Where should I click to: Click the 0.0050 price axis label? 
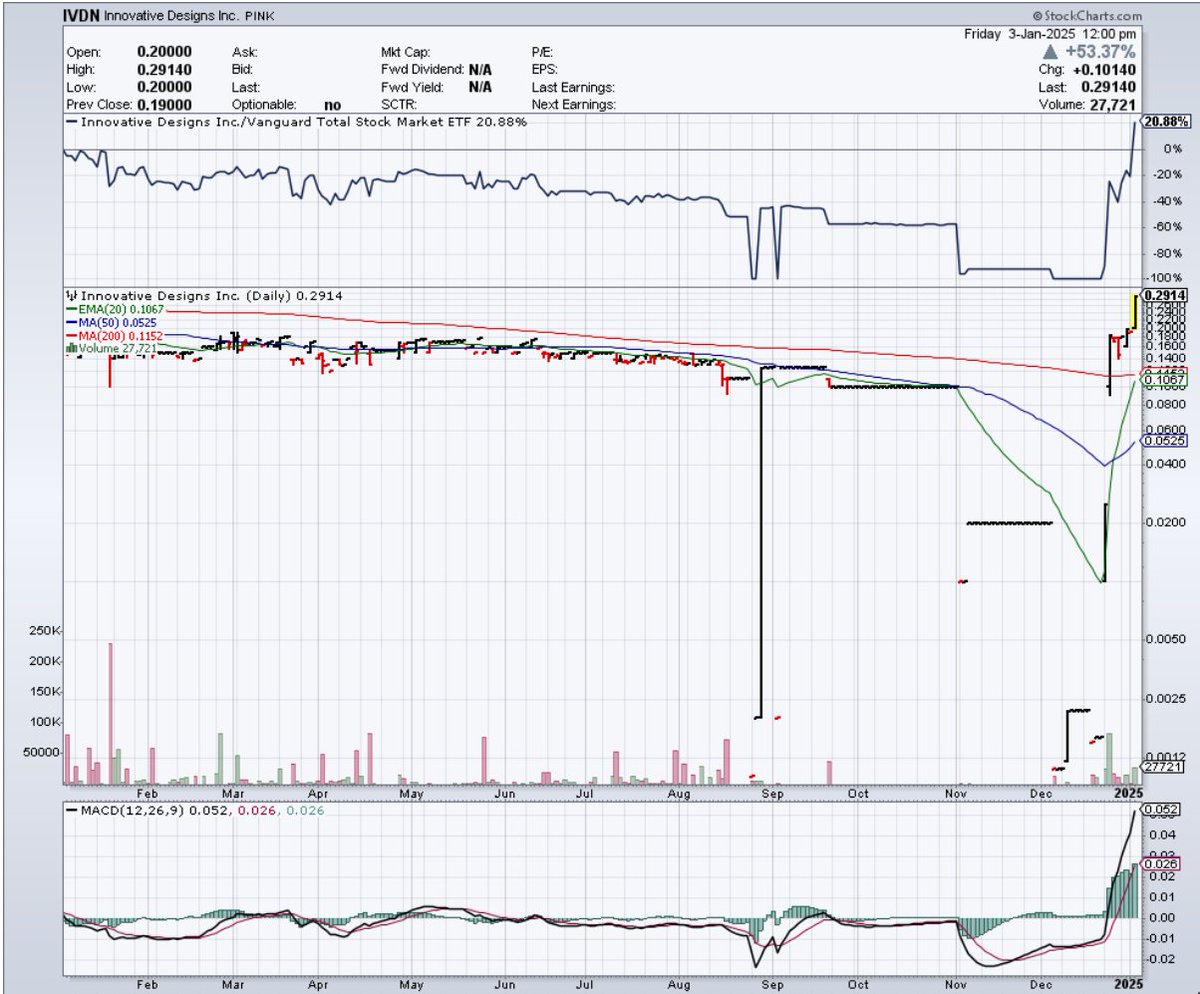[x=1167, y=639]
